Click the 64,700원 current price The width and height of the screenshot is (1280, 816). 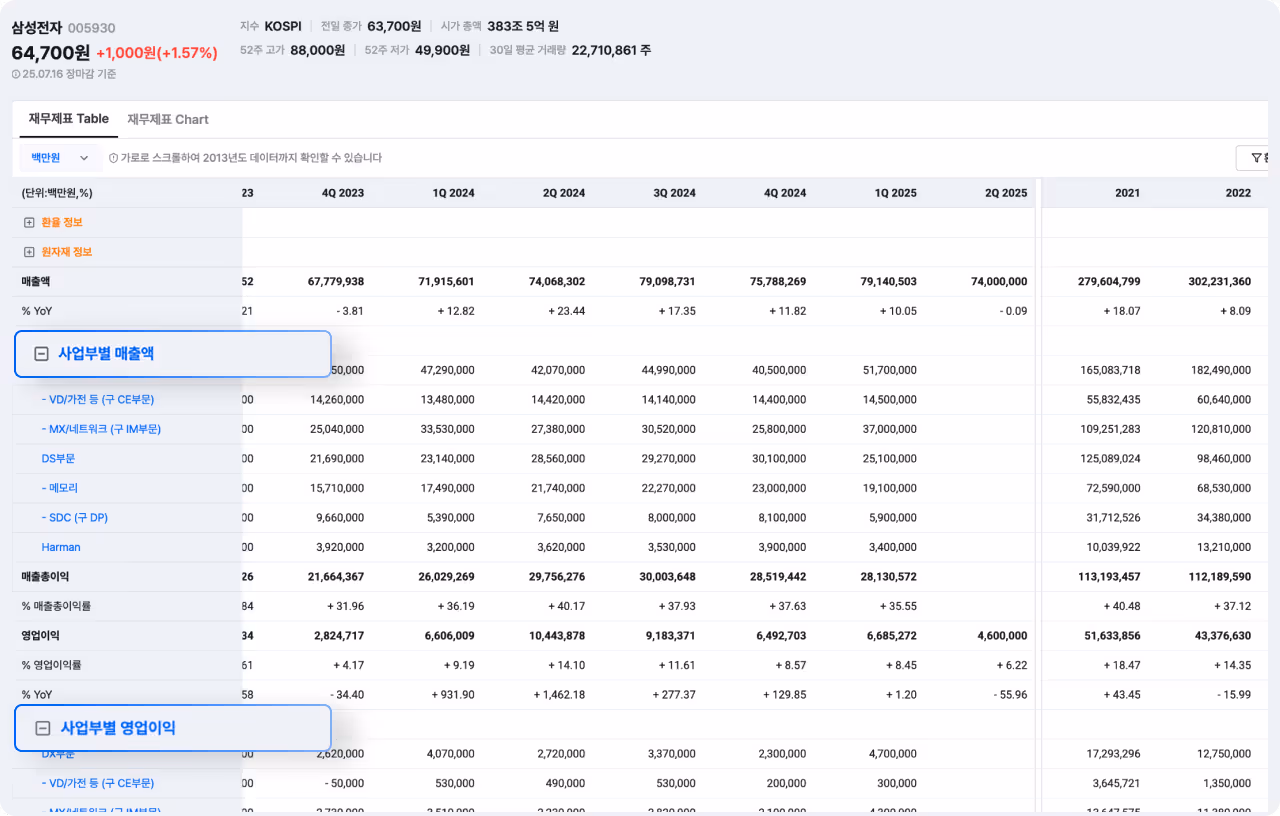click(51, 53)
